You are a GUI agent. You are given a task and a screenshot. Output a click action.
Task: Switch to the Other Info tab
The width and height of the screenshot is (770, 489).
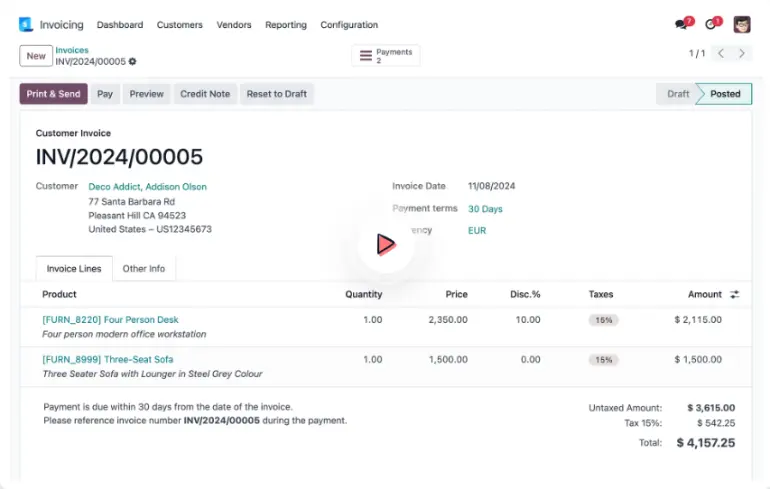point(144,269)
